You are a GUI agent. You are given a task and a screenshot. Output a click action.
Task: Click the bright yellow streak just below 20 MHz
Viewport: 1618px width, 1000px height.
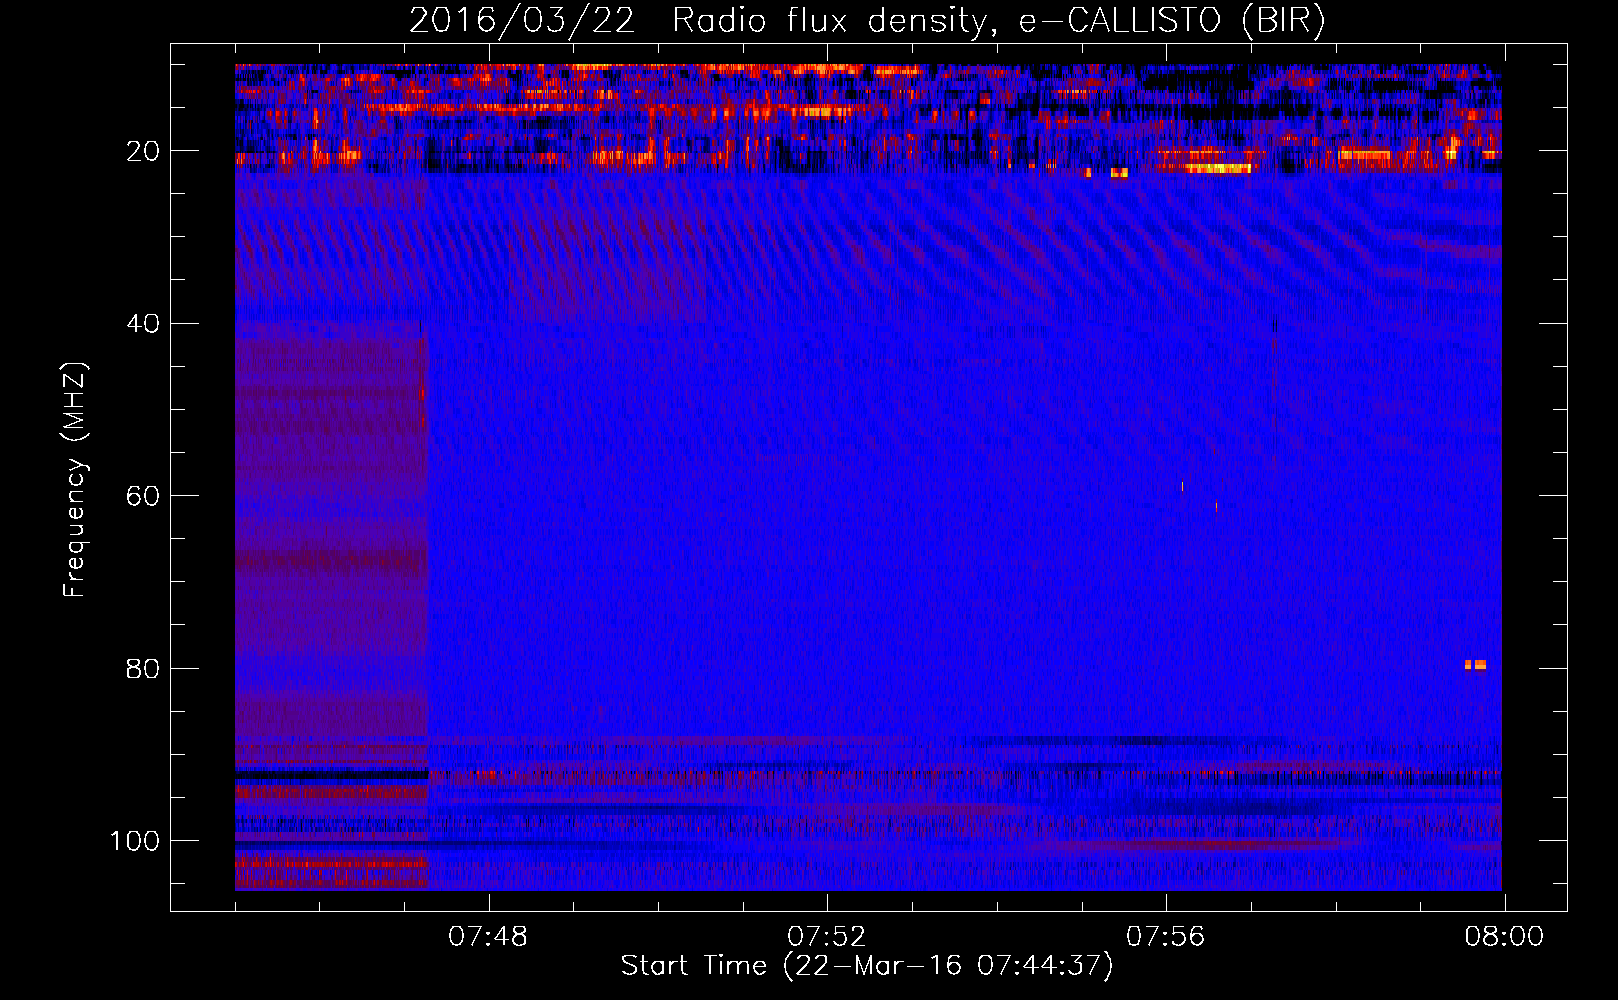coord(1219,168)
